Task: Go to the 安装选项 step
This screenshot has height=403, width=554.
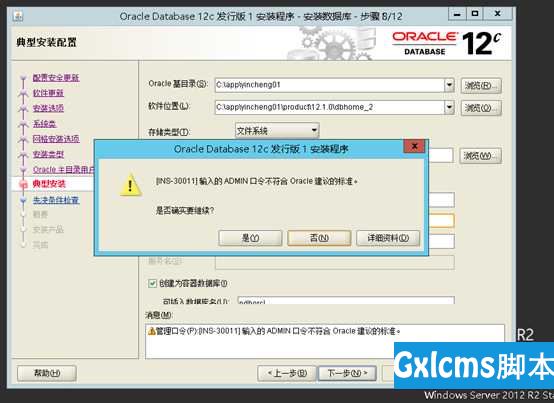Action: [48, 108]
